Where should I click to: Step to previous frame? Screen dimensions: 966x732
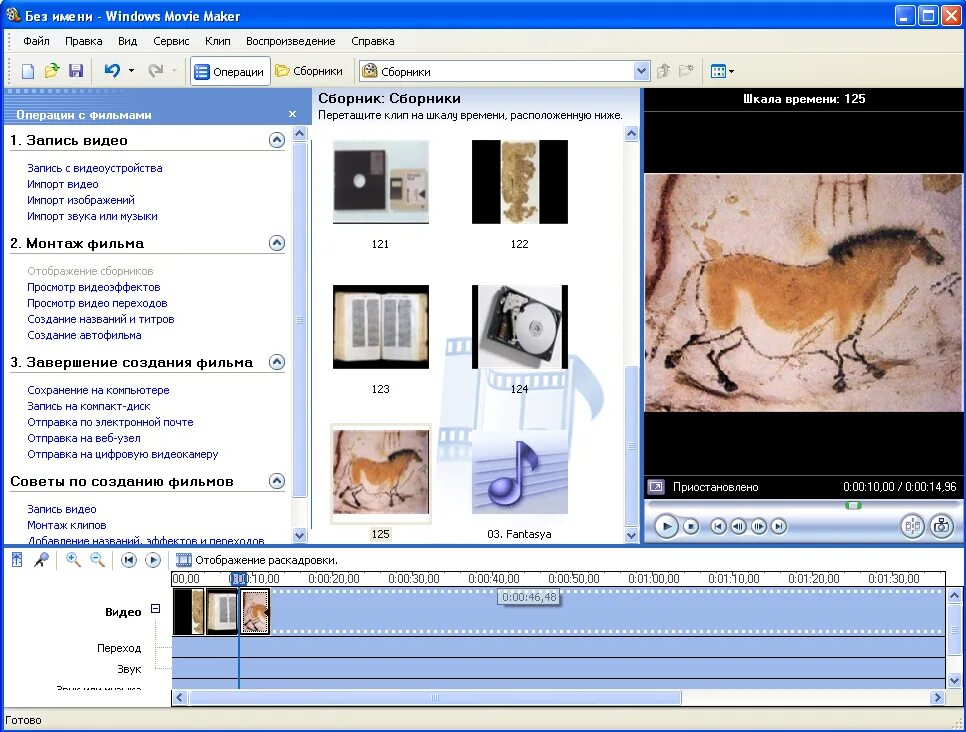pos(738,526)
